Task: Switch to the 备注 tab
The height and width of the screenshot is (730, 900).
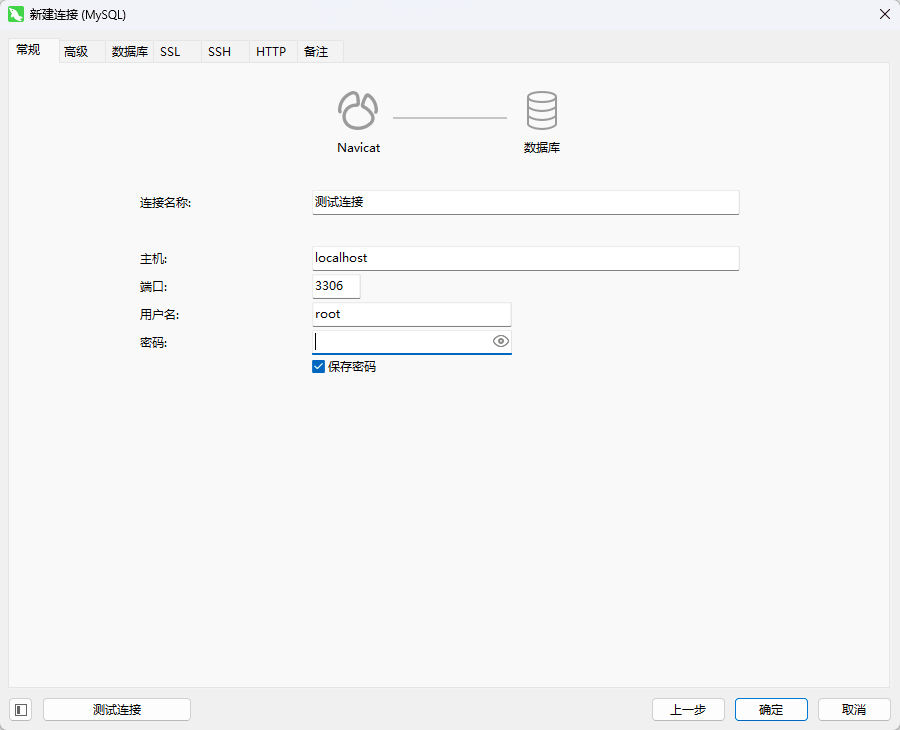Action: pyautogui.click(x=316, y=52)
